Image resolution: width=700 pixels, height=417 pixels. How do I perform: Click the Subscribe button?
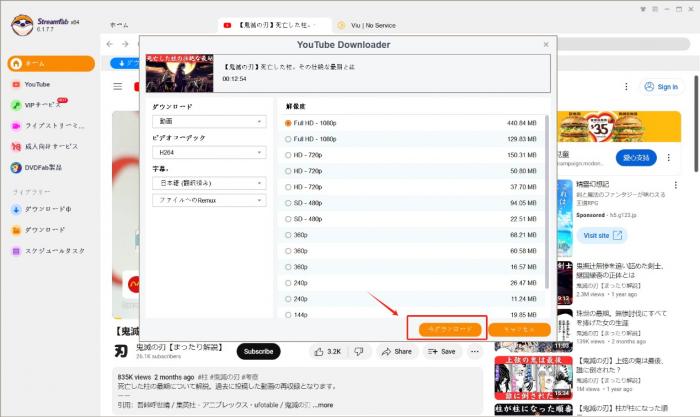click(x=258, y=351)
